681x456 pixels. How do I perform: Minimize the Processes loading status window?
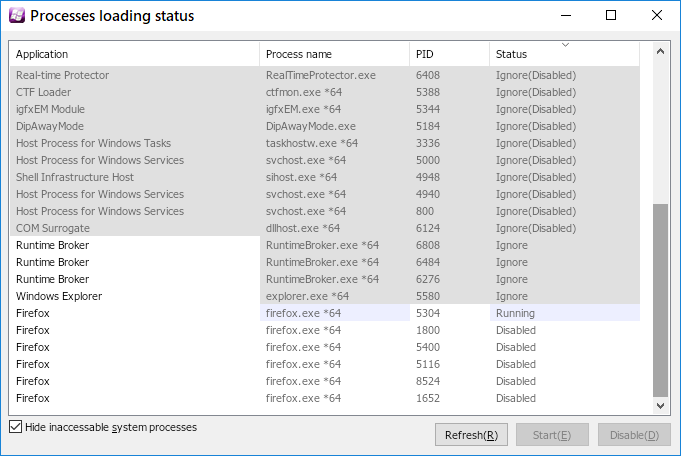pos(565,16)
